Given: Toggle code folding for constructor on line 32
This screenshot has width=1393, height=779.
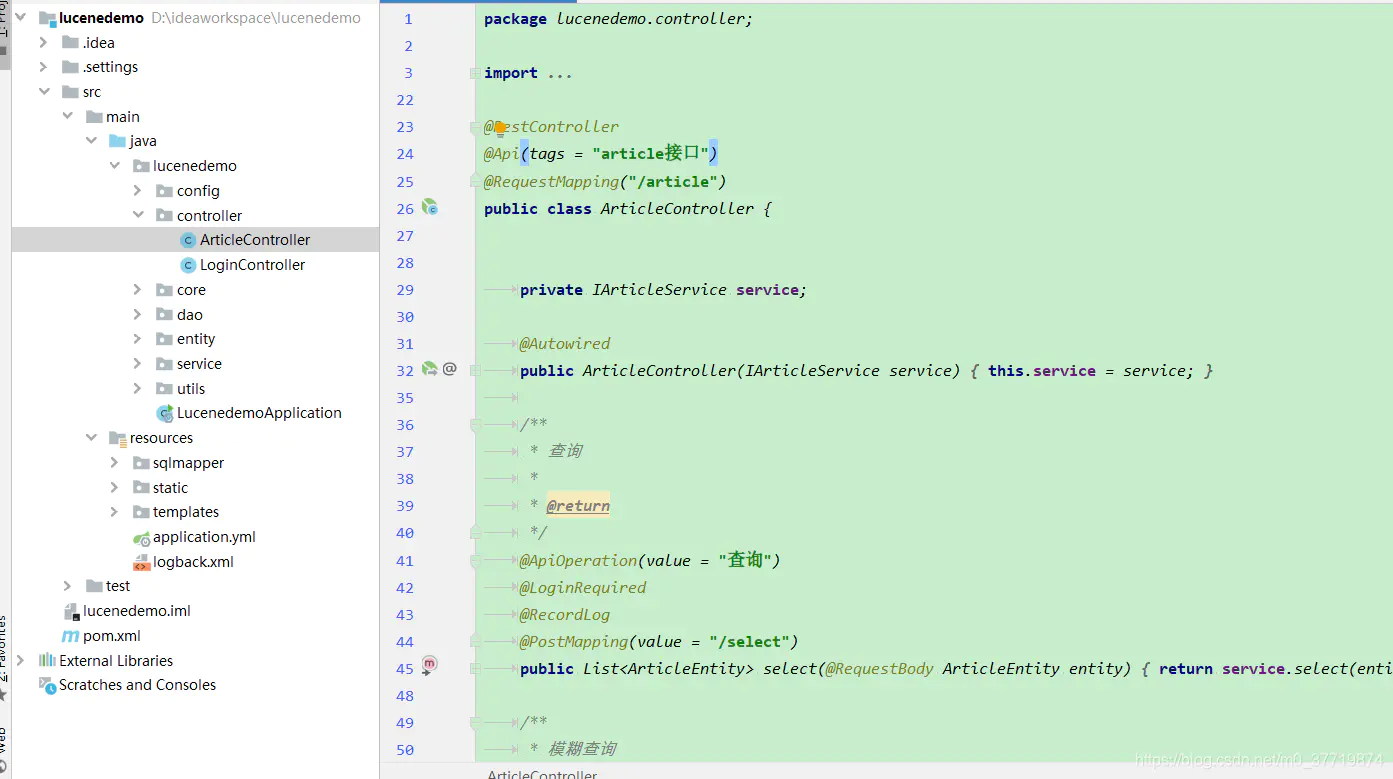Looking at the screenshot, I should pos(475,371).
